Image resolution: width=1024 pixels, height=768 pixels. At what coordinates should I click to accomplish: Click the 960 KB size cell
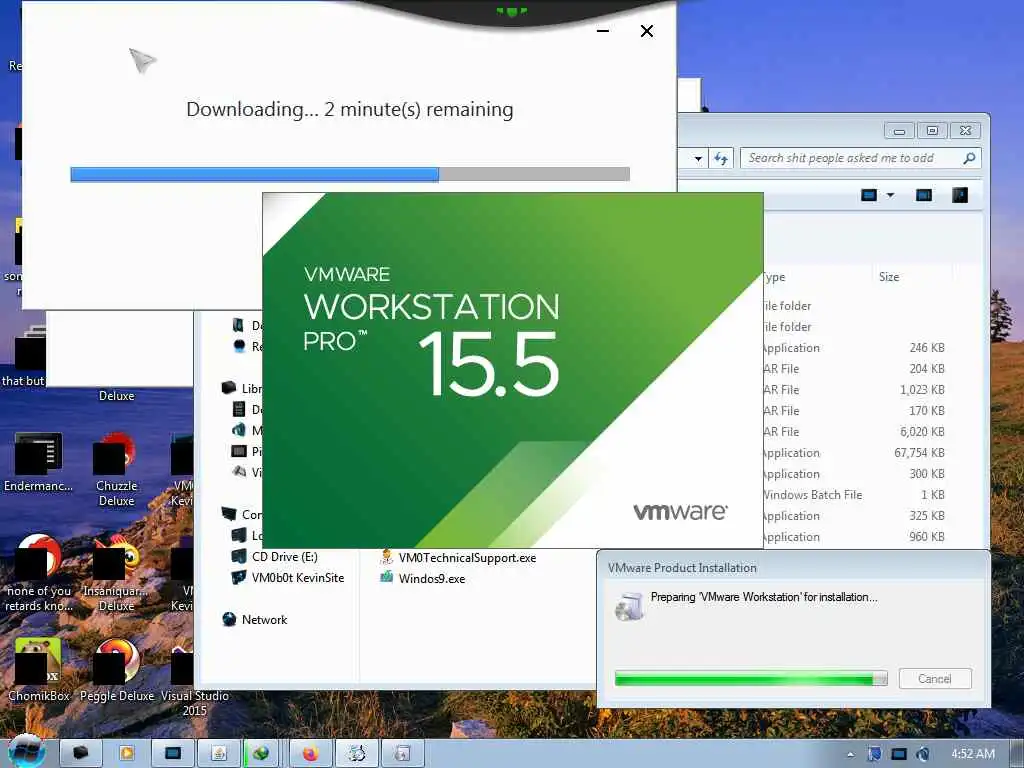pyautogui.click(x=927, y=536)
